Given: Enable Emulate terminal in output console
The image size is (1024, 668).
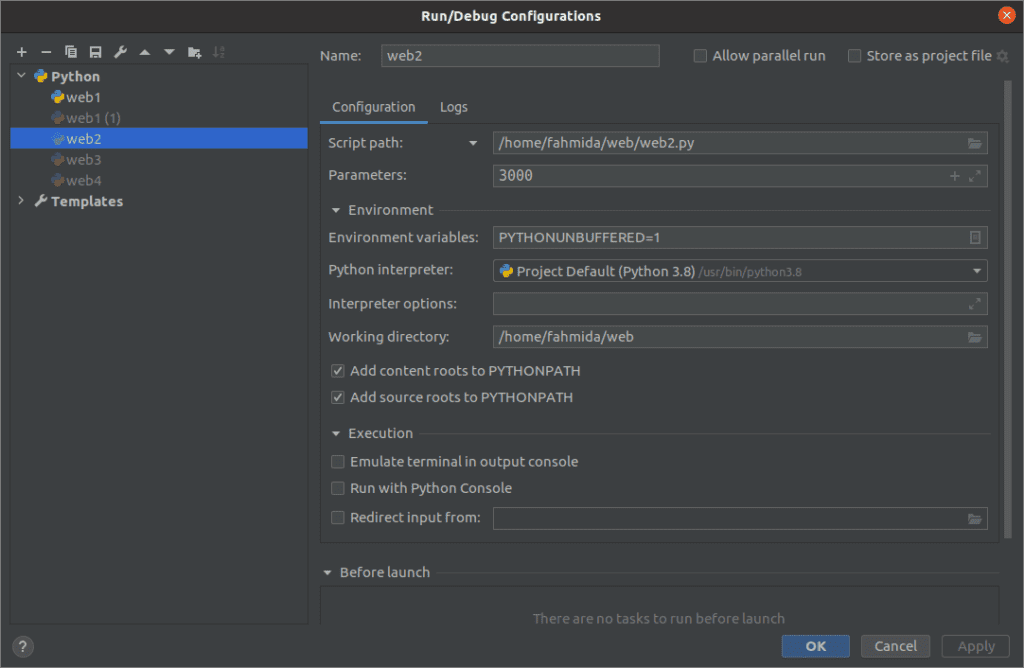Looking at the screenshot, I should [338, 462].
